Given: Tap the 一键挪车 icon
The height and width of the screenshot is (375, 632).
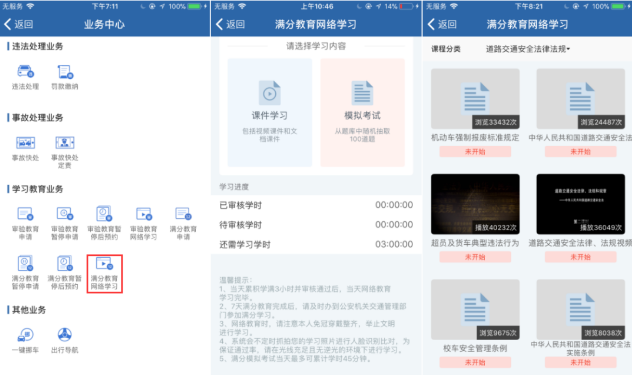Looking at the screenshot, I should pos(25,341).
